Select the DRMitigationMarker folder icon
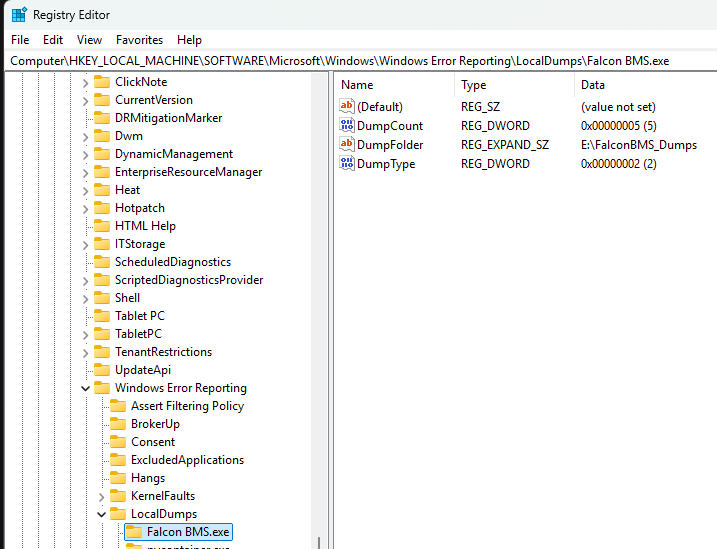The image size is (717, 549). [x=102, y=118]
